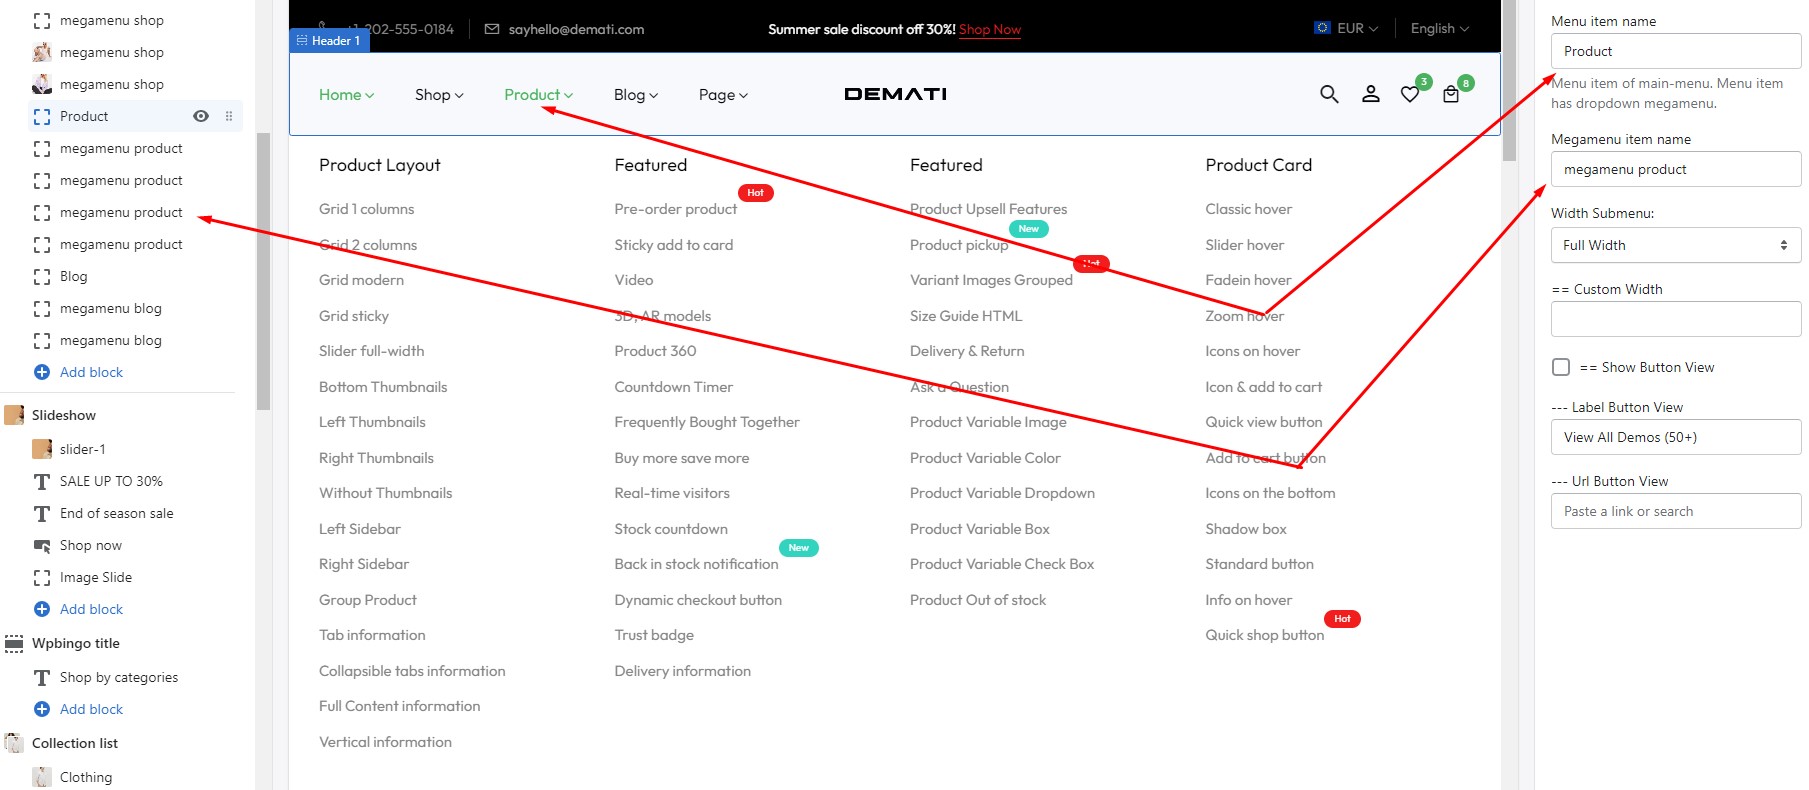Open the Width Submenu dropdown

click(x=1675, y=245)
